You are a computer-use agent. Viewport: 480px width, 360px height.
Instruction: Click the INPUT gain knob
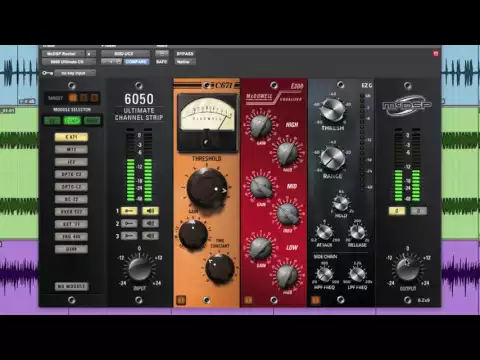[x=139, y=269]
